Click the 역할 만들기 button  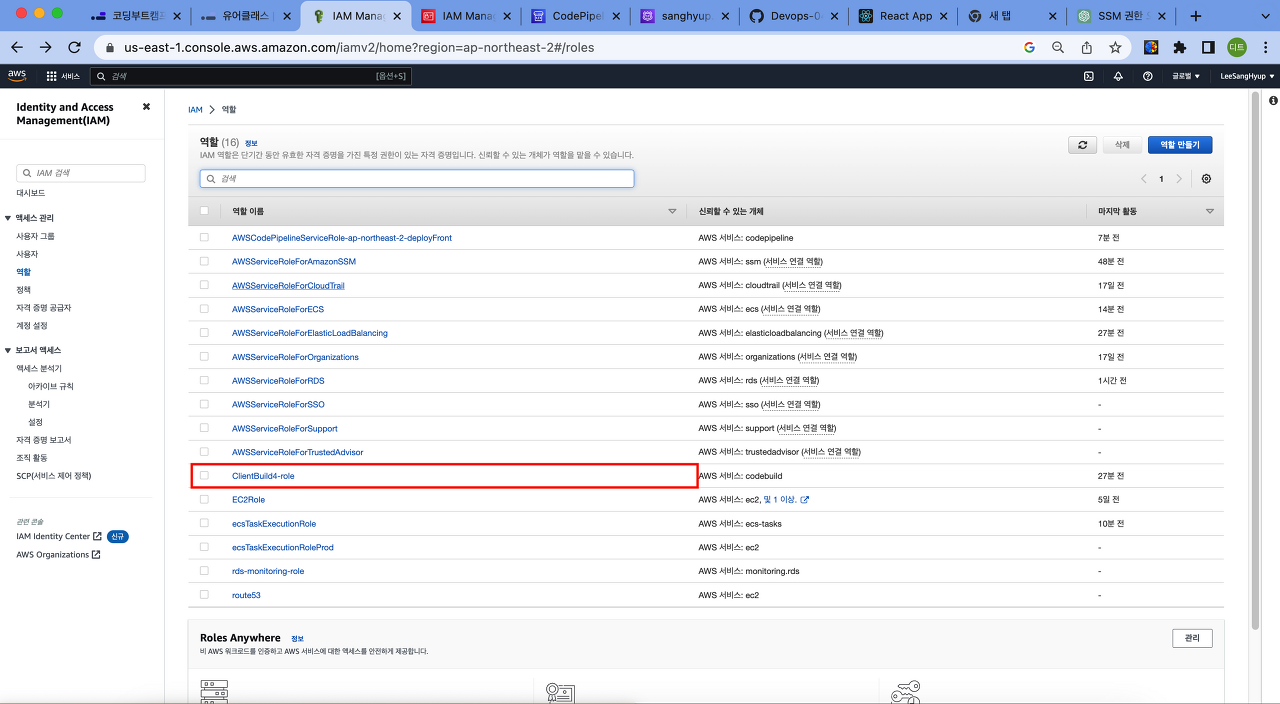[1180, 145]
